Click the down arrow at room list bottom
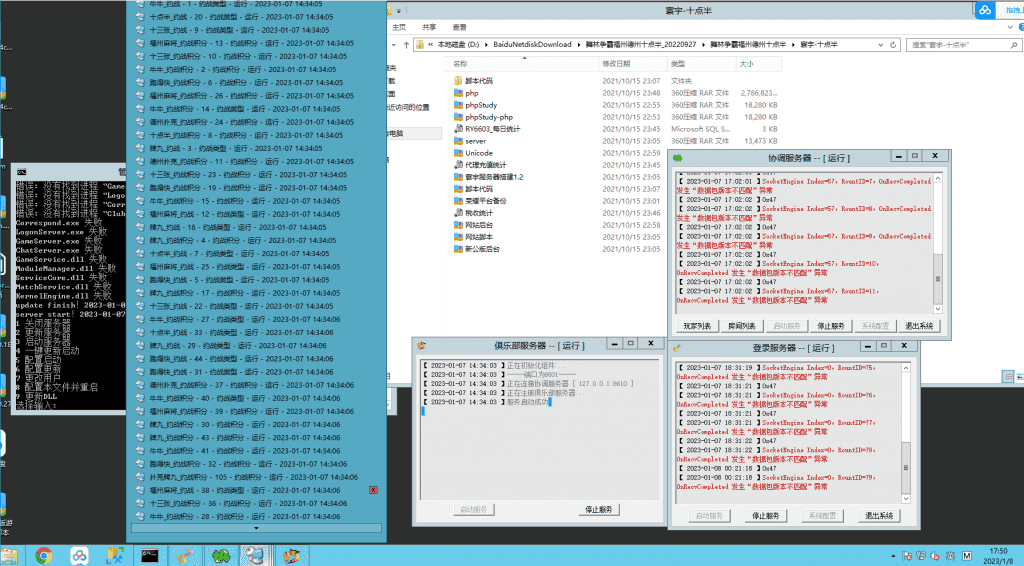Image resolution: width=1024 pixels, height=566 pixels. click(x=256, y=528)
